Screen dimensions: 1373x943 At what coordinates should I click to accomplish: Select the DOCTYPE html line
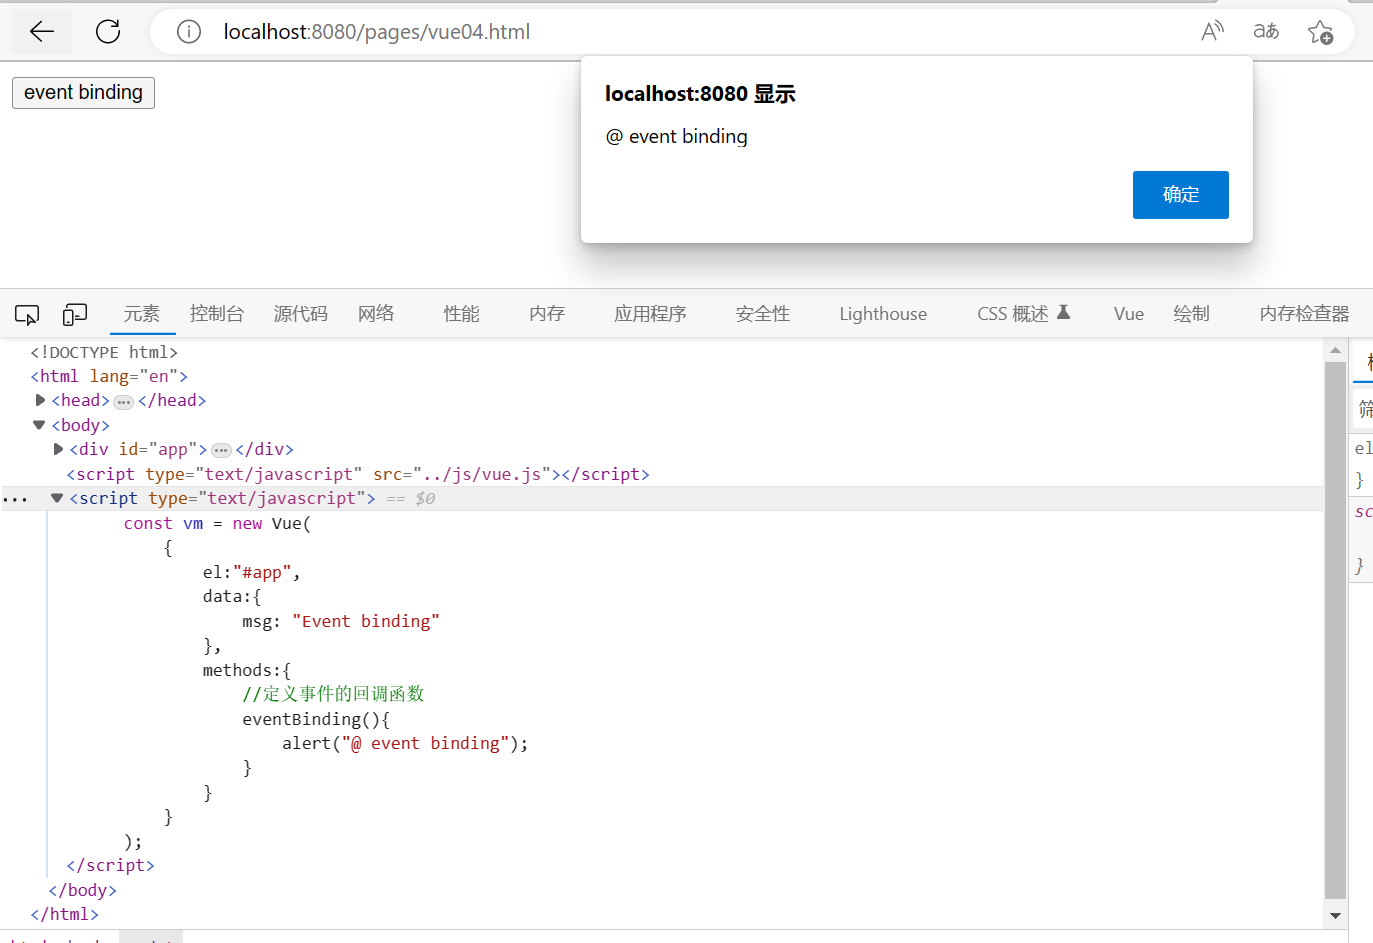coord(104,352)
